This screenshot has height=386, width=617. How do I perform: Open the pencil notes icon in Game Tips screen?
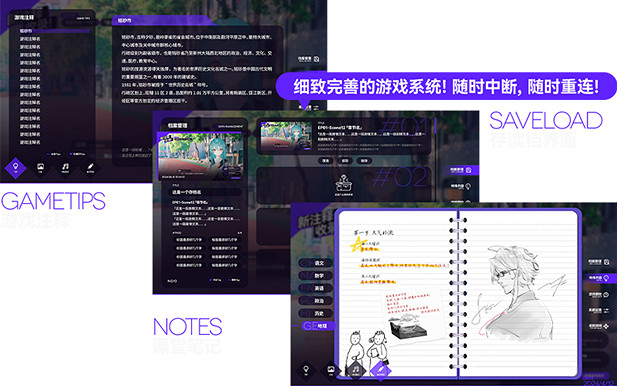[x=90, y=168]
